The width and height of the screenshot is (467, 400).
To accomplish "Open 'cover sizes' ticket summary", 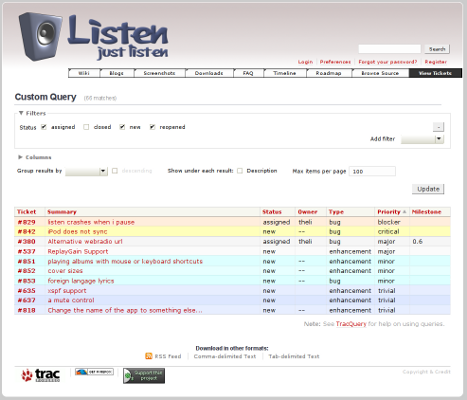I will tap(65, 271).
